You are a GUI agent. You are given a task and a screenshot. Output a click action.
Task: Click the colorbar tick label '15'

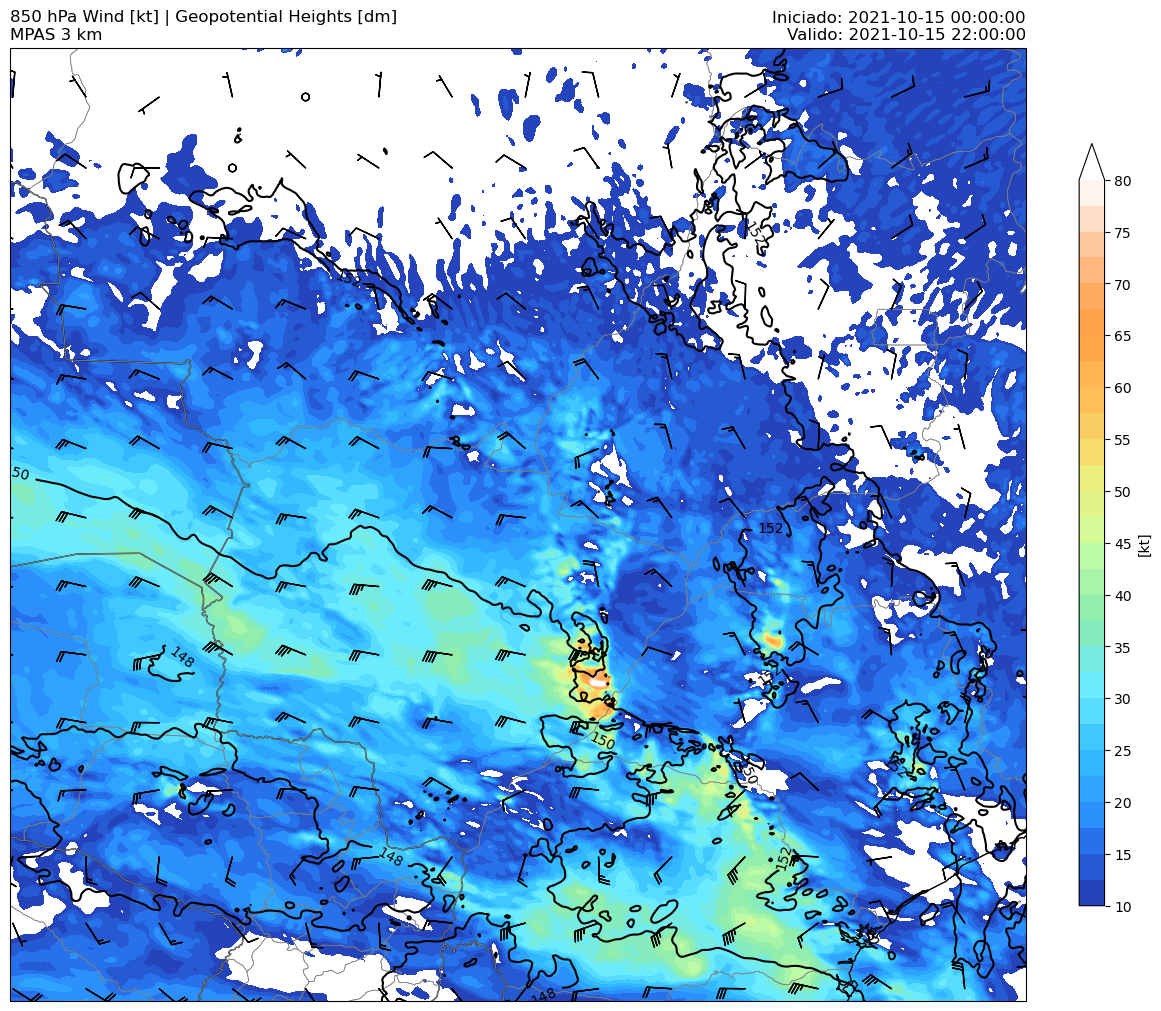[1122, 855]
